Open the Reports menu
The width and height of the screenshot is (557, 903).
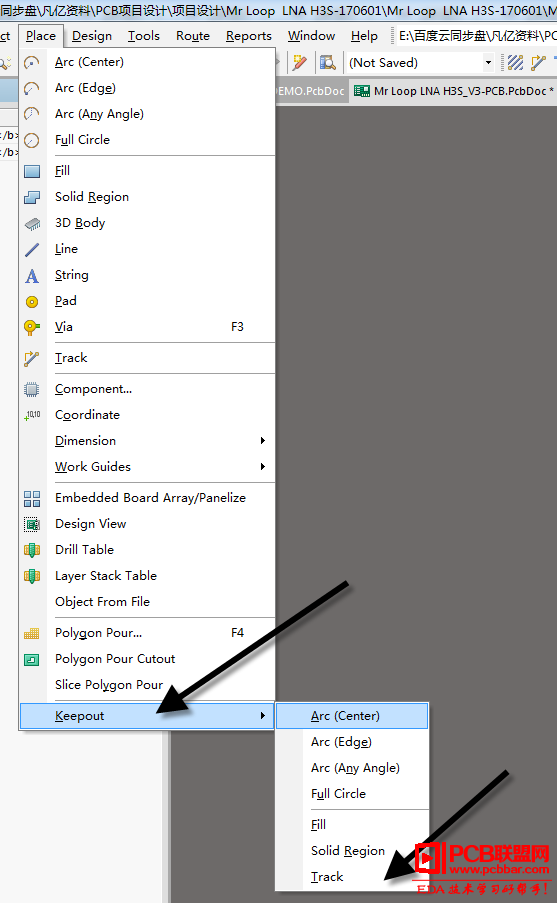(249, 36)
